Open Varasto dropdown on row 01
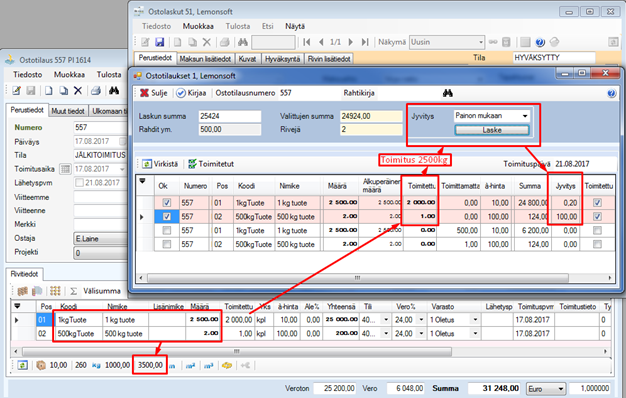The width and height of the screenshot is (626, 398). click(x=475, y=320)
